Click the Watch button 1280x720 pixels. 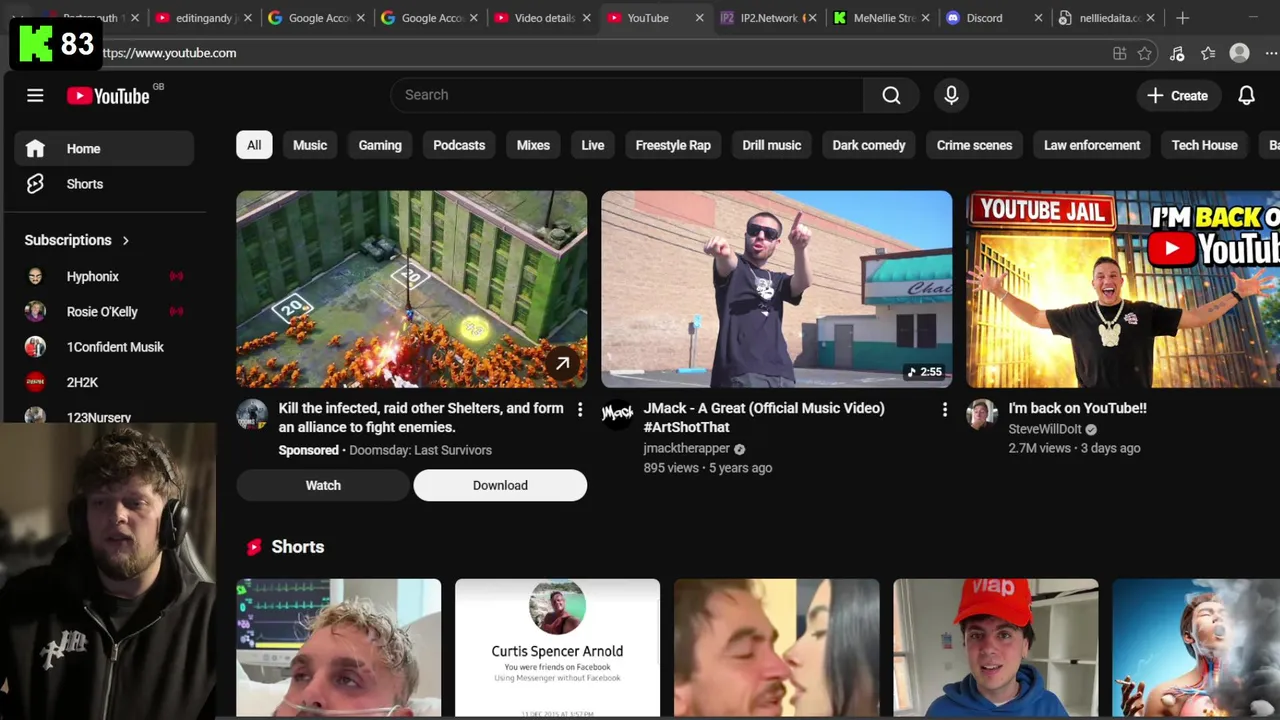tap(323, 485)
